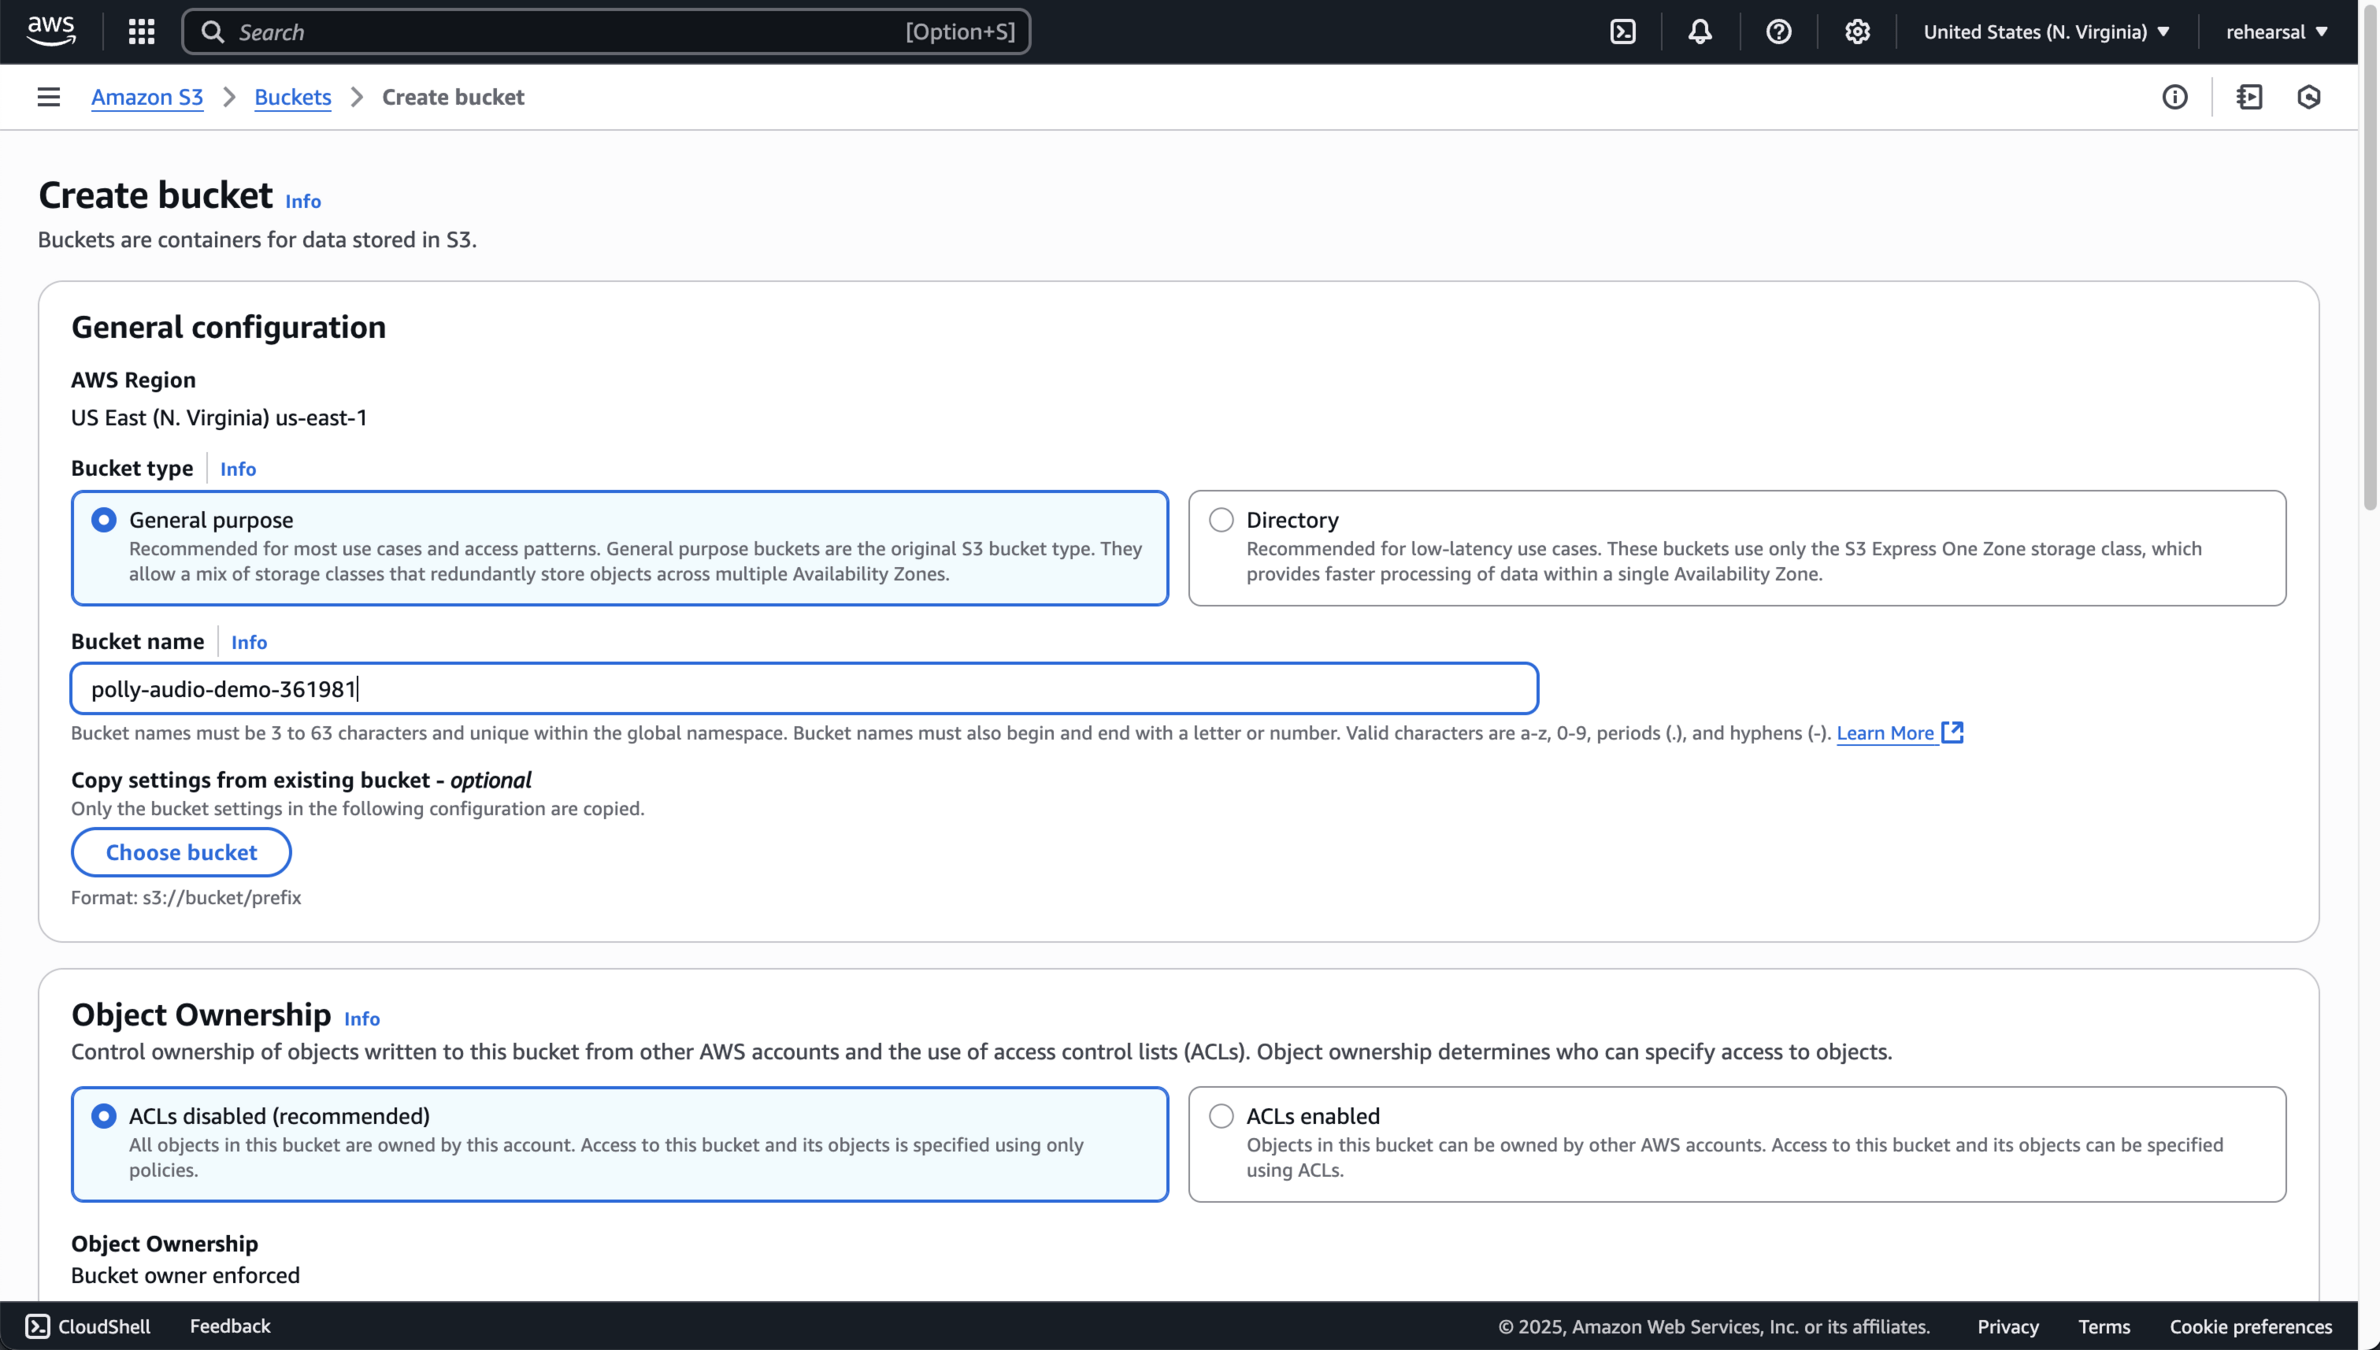The image size is (2380, 1350).
Task: Navigate to Amazon S3 breadcrumb
Action: point(147,97)
